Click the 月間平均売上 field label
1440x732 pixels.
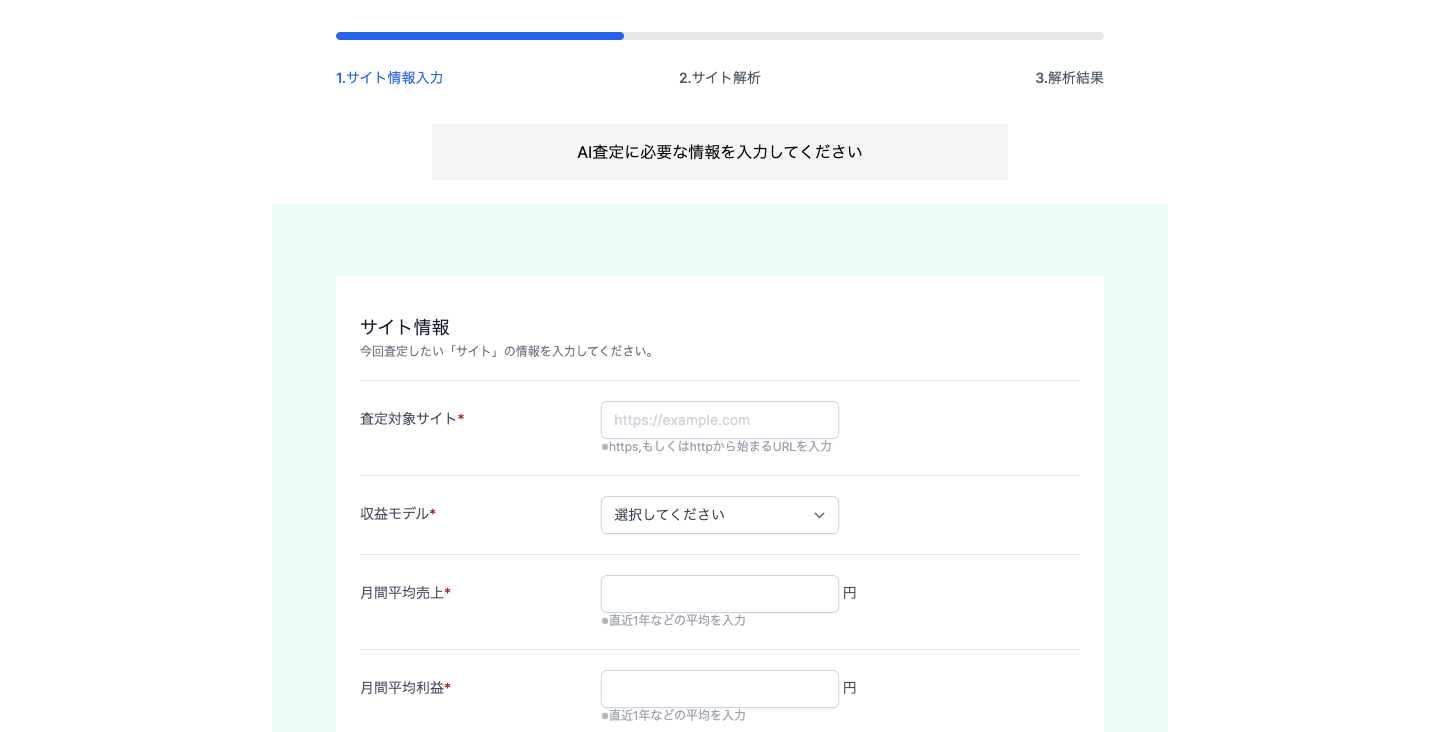402,593
